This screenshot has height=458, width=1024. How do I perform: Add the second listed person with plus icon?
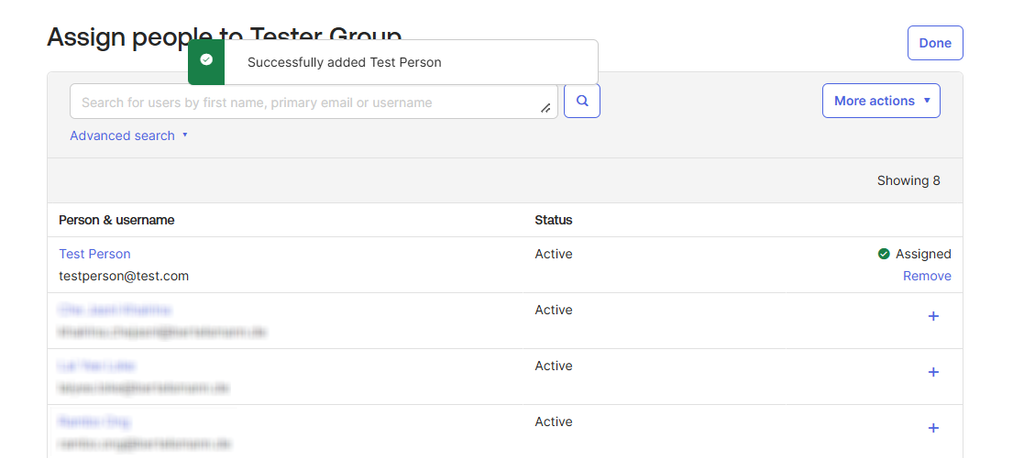pyautogui.click(x=933, y=316)
